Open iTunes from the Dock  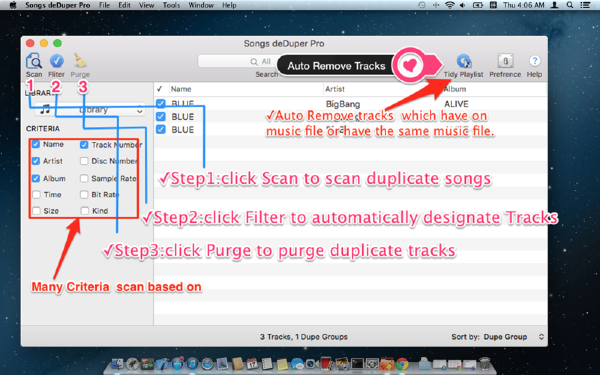click(x=192, y=364)
